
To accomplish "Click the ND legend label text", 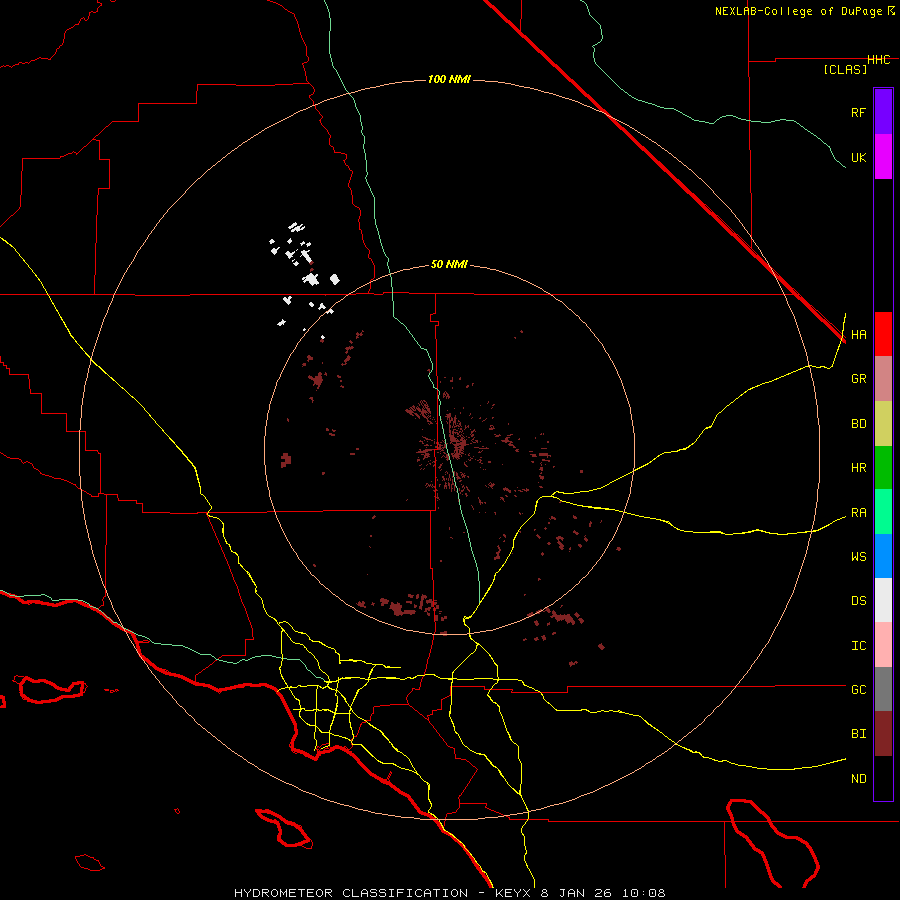I will pyautogui.click(x=858, y=778).
